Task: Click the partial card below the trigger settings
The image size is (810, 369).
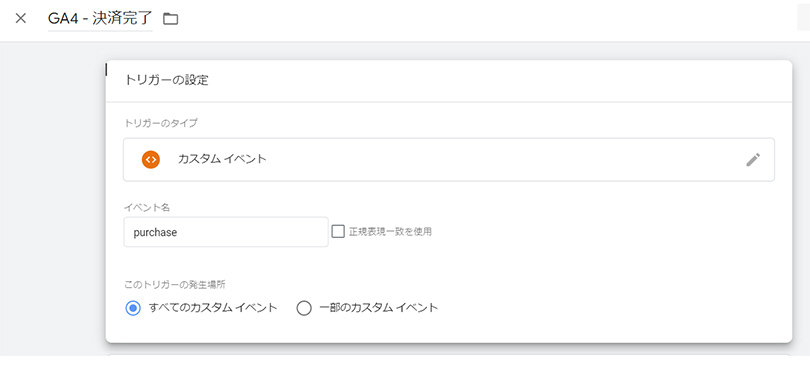Action: [449, 356]
